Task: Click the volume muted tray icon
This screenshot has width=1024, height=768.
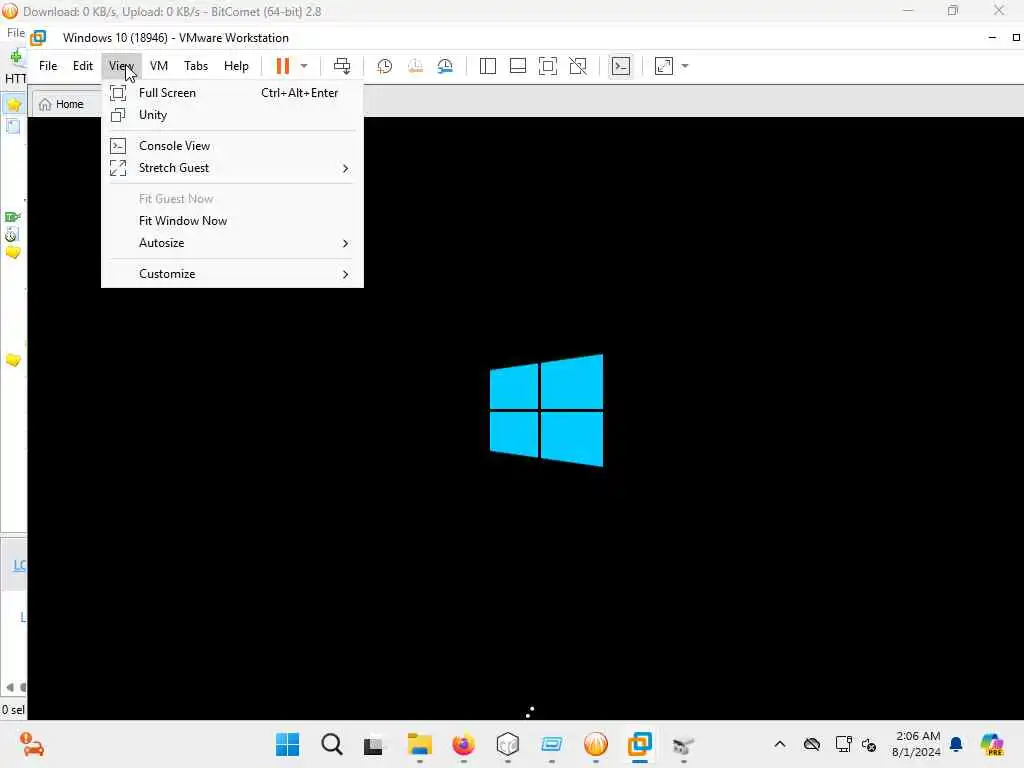Action: tap(869, 744)
